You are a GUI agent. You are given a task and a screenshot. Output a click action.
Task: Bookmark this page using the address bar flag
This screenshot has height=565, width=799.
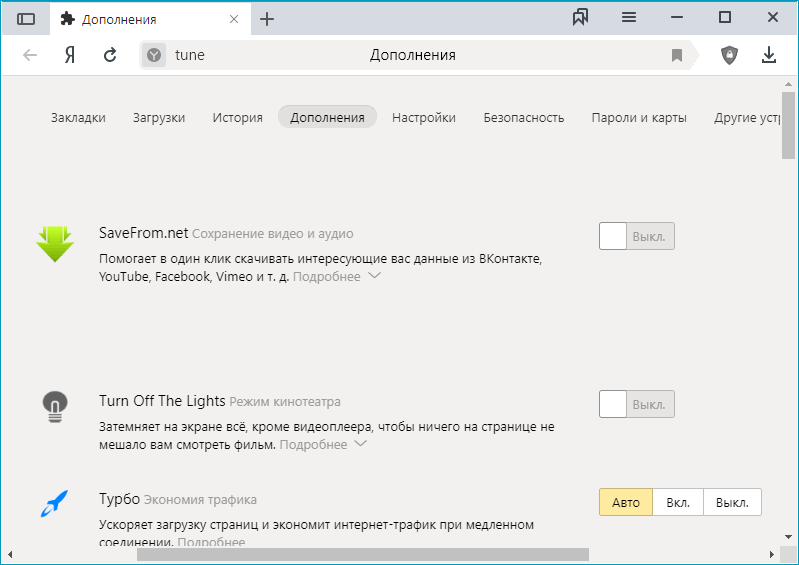(677, 55)
